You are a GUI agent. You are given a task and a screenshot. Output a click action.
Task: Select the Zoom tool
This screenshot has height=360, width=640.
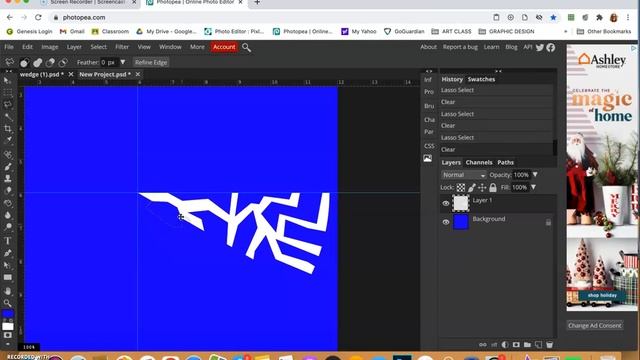click(7, 303)
